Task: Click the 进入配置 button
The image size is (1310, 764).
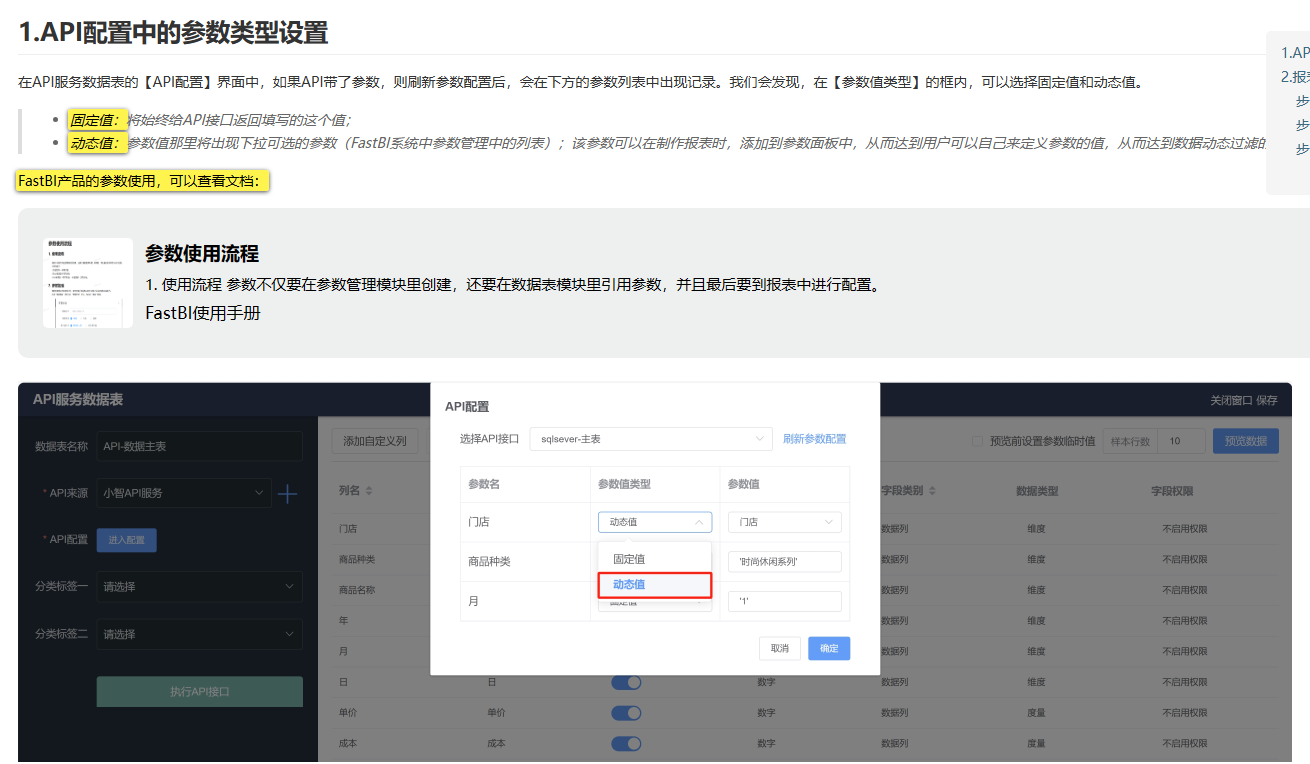Action: point(127,540)
